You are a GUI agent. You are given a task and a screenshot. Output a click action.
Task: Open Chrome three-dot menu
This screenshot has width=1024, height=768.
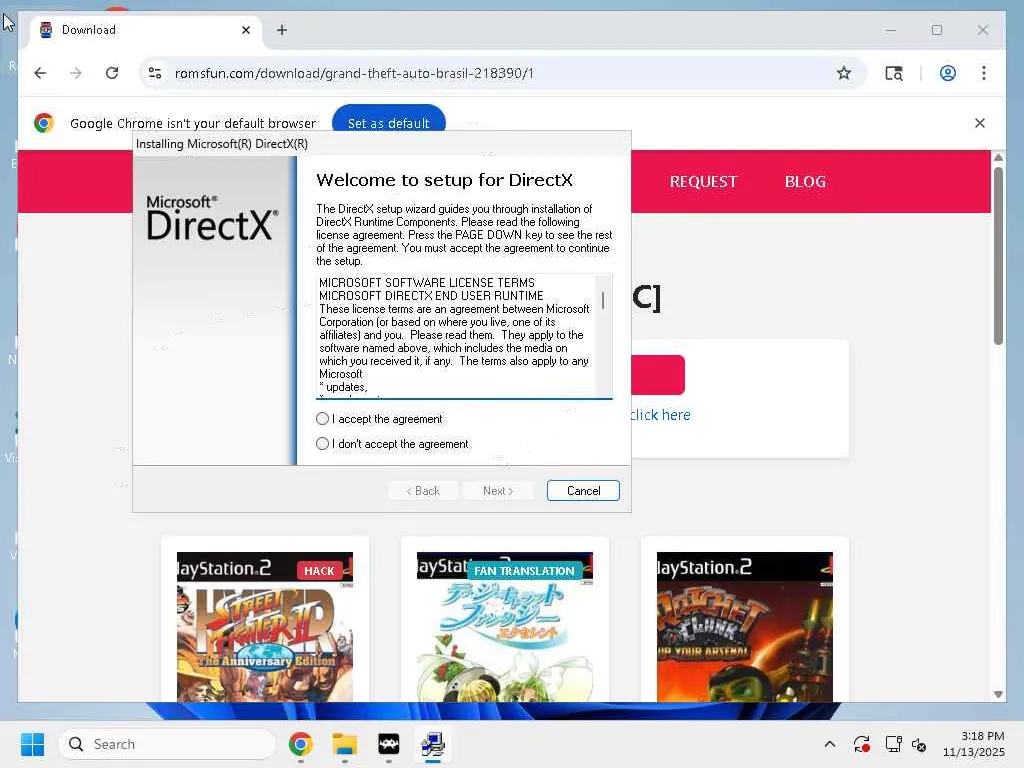(984, 73)
